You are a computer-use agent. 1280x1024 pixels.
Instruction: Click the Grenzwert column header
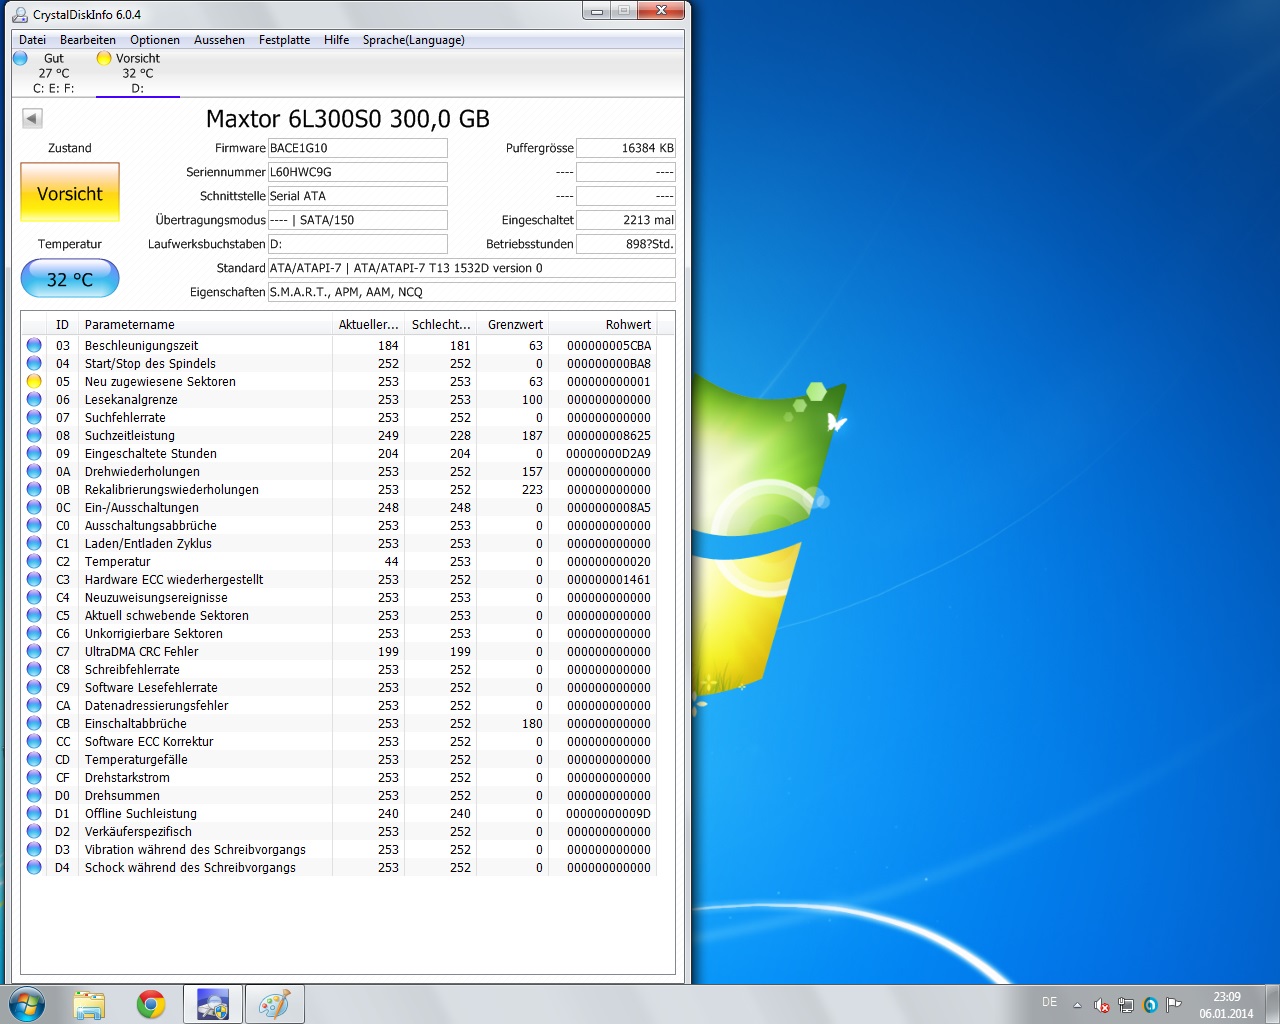click(513, 325)
